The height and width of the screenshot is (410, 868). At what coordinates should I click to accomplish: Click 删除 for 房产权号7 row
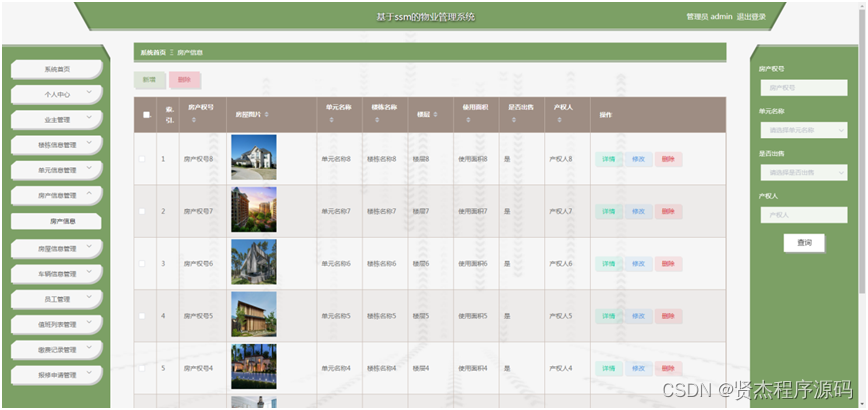coord(668,211)
